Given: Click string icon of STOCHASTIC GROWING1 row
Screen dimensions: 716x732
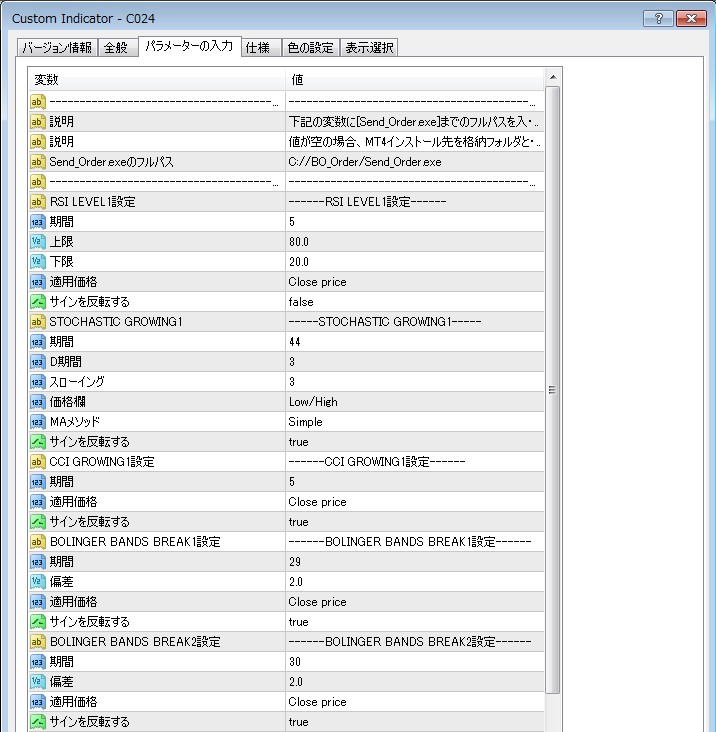Looking at the screenshot, I should pos(37,322).
